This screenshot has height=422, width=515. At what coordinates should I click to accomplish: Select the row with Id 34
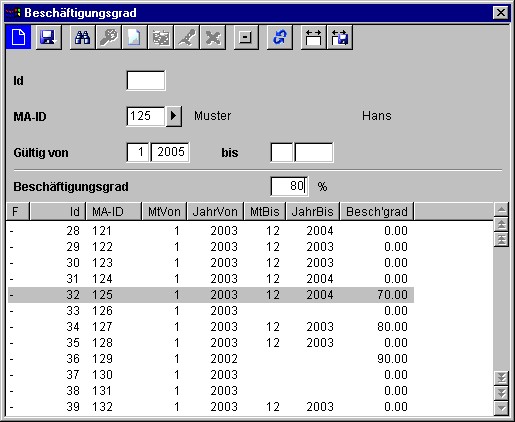click(211, 327)
